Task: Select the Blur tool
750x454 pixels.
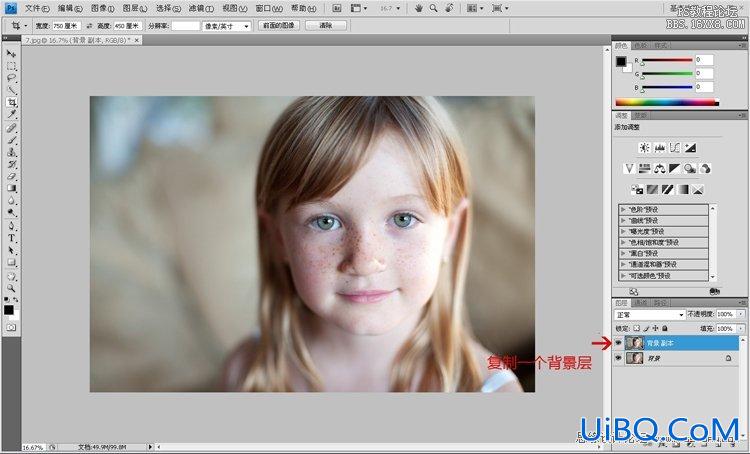Action: tap(11, 201)
